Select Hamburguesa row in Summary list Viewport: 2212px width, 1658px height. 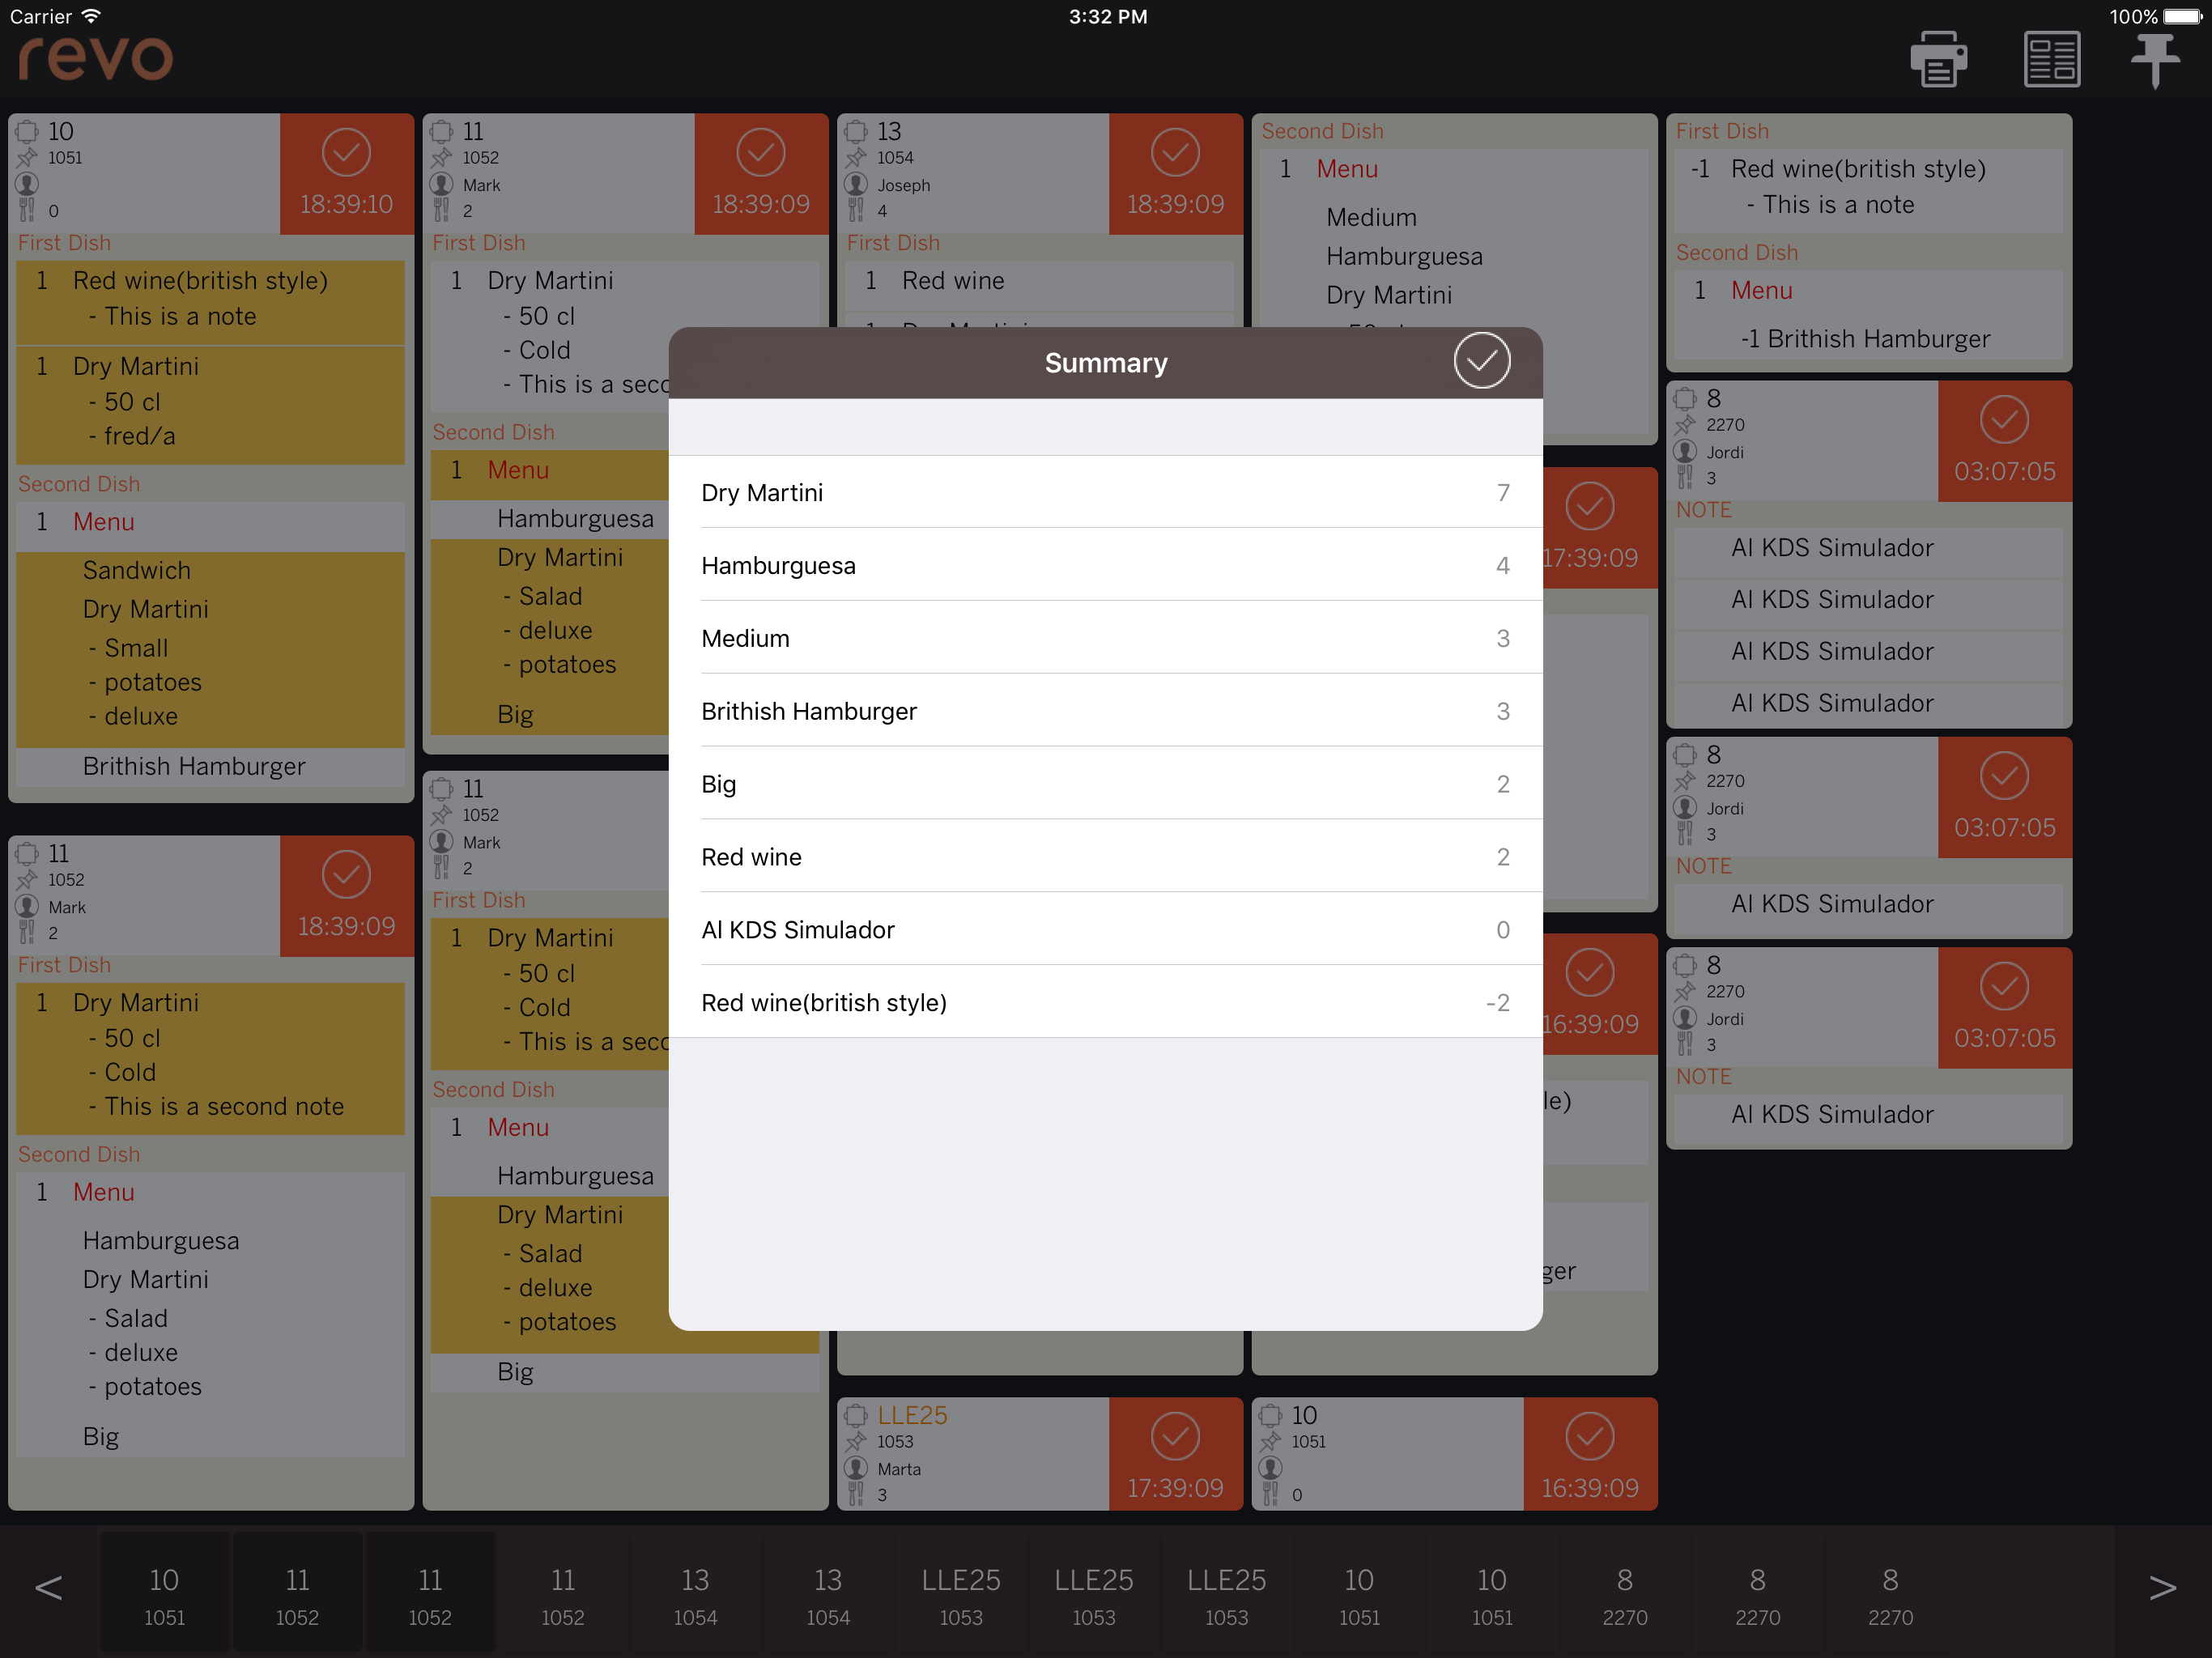tap(1104, 566)
